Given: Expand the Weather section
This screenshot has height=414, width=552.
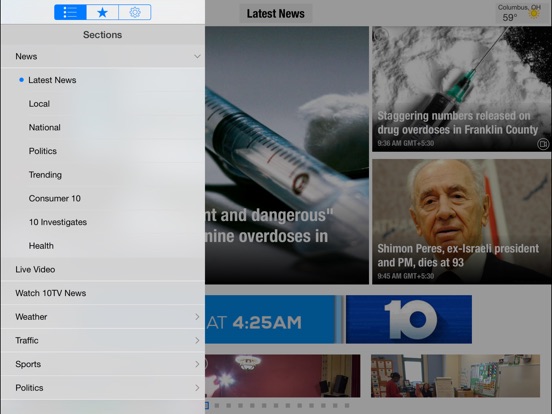Looking at the screenshot, I should tap(103, 317).
